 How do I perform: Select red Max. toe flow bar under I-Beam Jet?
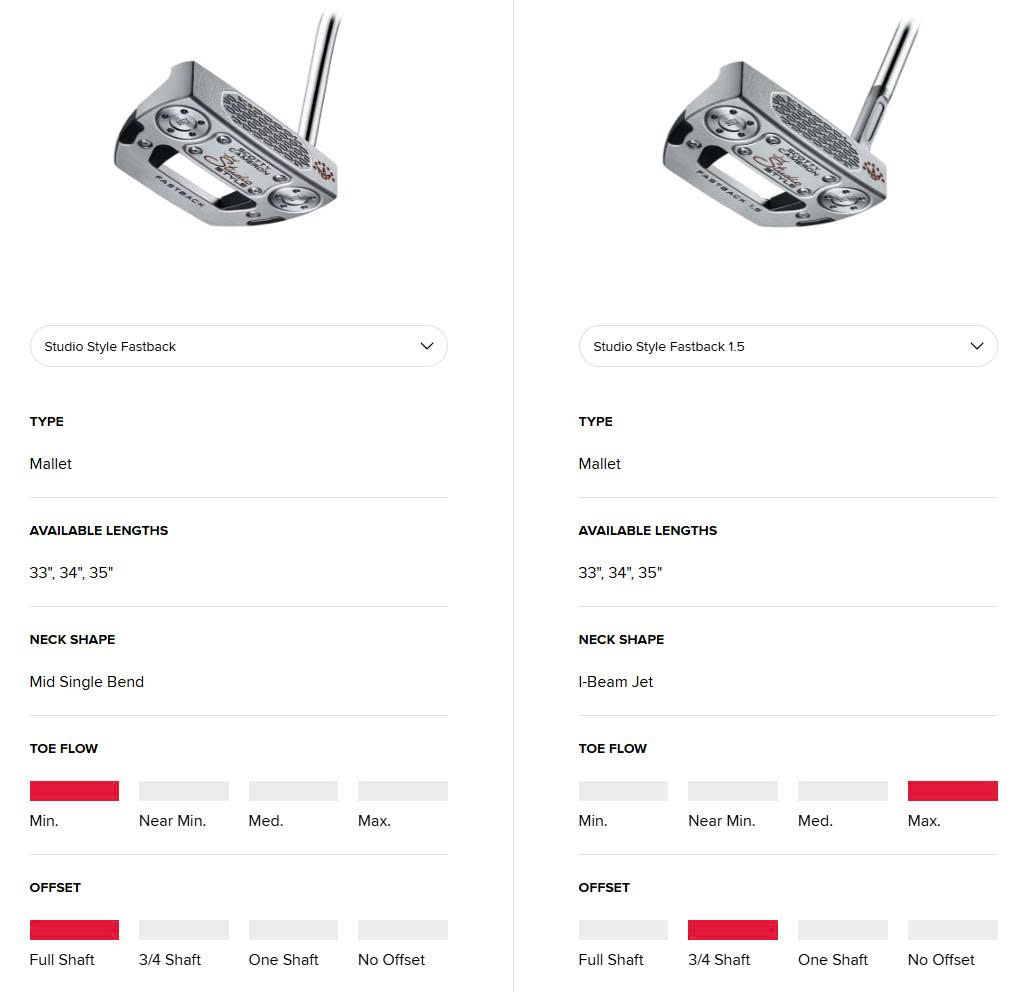click(x=952, y=791)
